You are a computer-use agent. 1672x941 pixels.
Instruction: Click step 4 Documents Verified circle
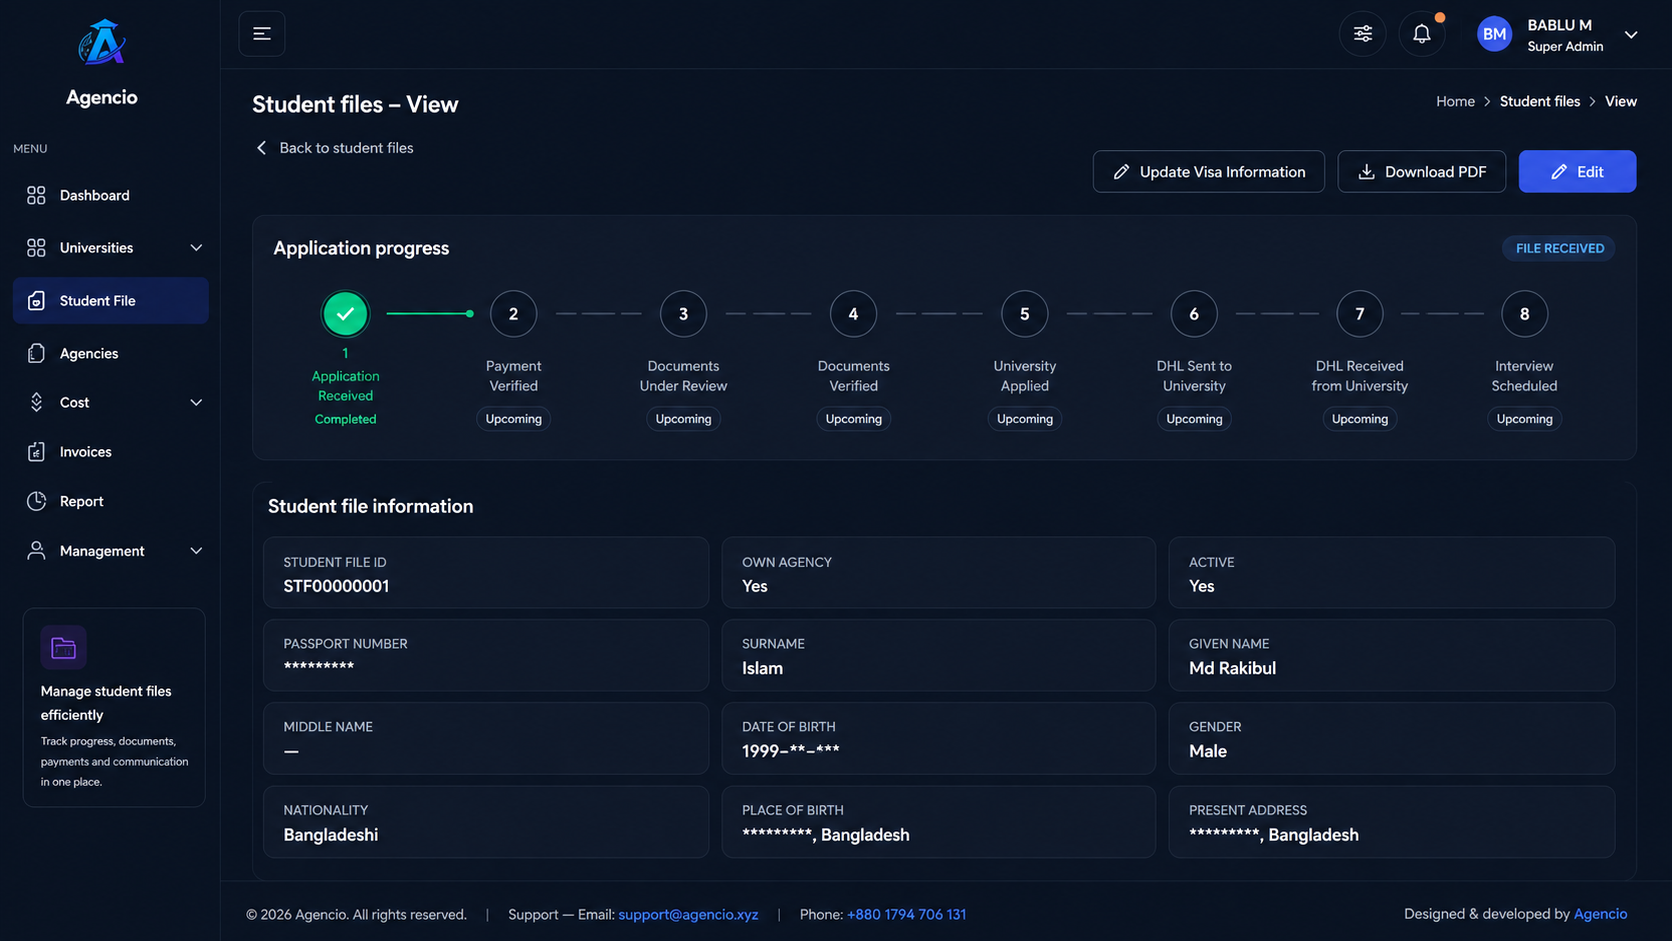(853, 314)
